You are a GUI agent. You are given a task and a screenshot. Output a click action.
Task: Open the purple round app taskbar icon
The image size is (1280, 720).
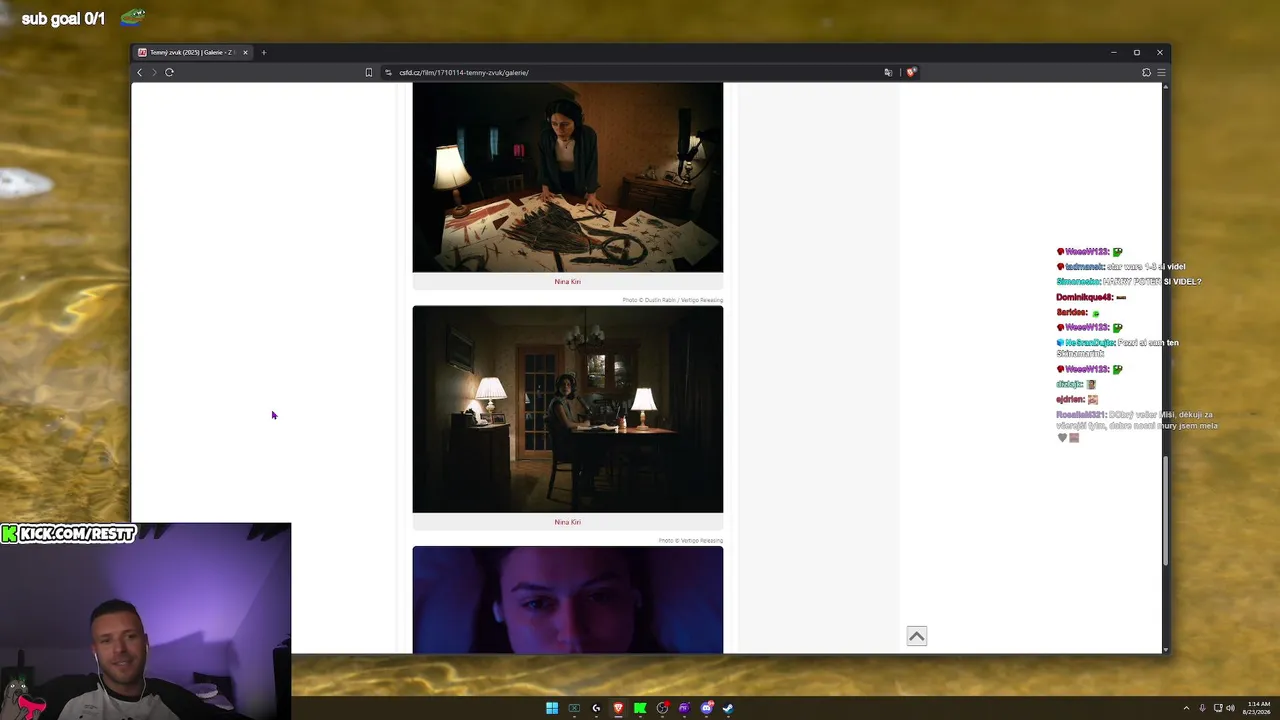[684, 708]
